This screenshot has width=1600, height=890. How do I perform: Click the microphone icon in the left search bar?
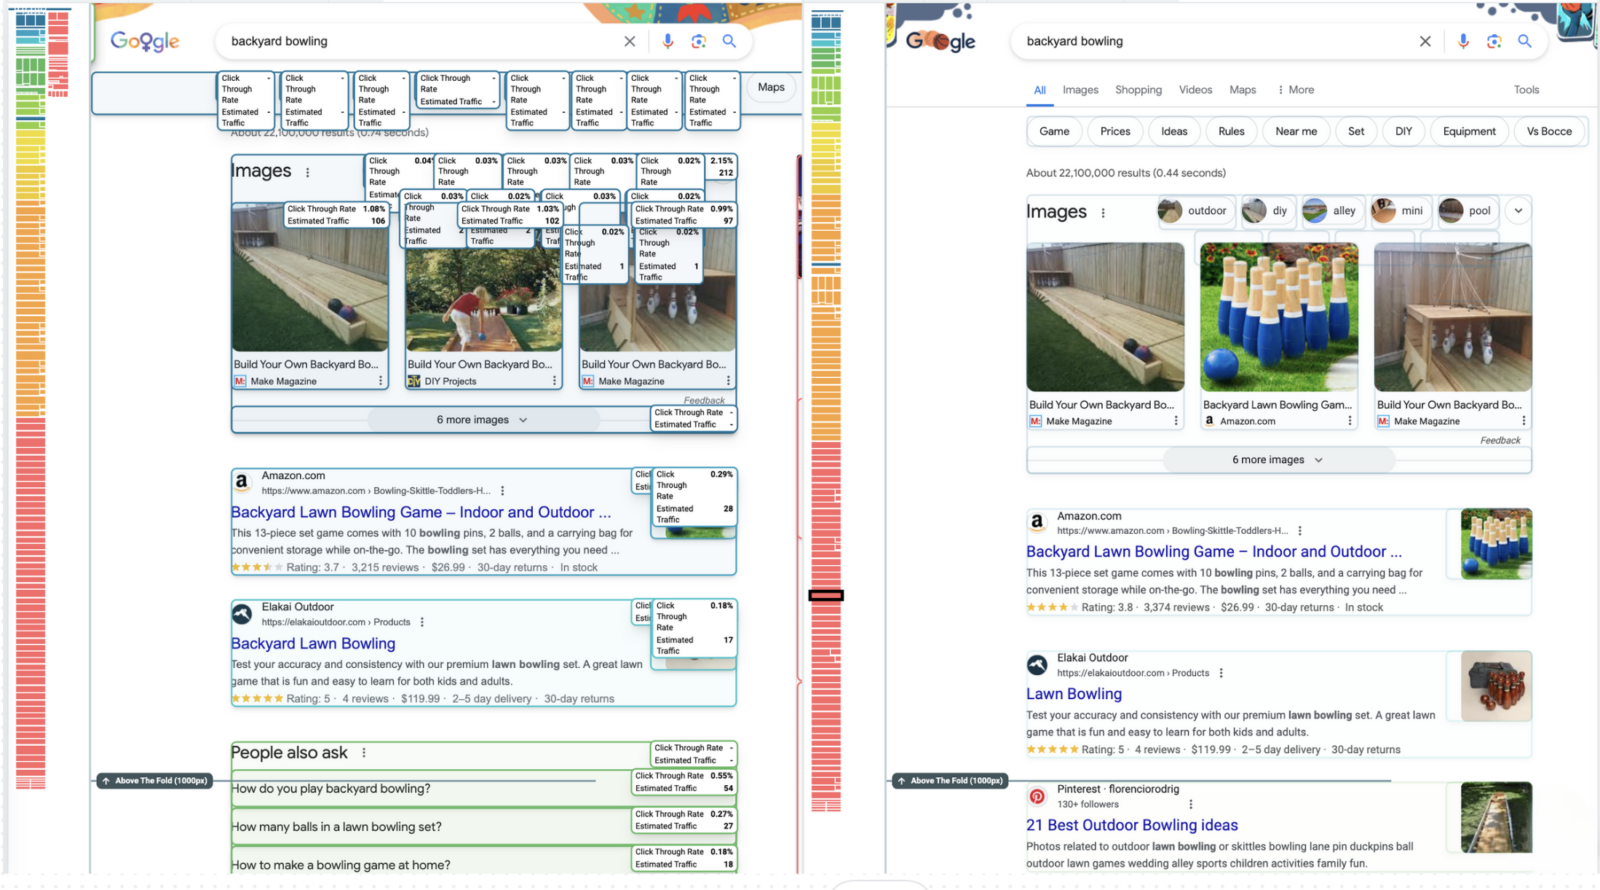pyautogui.click(x=668, y=41)
